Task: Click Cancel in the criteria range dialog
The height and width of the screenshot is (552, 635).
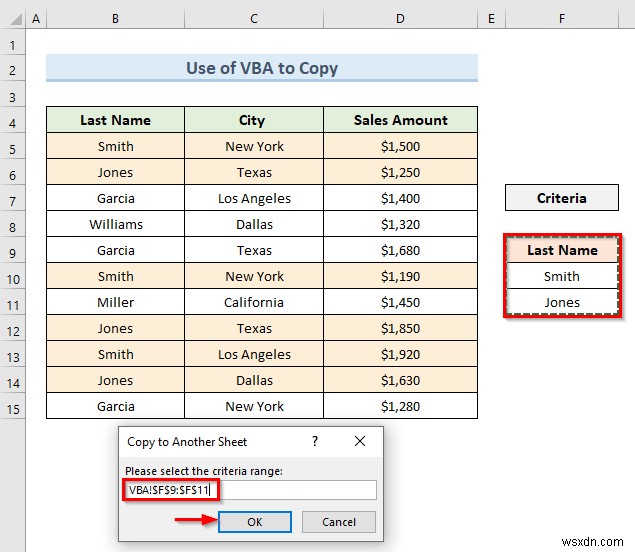Action: [x=339, y=522]
